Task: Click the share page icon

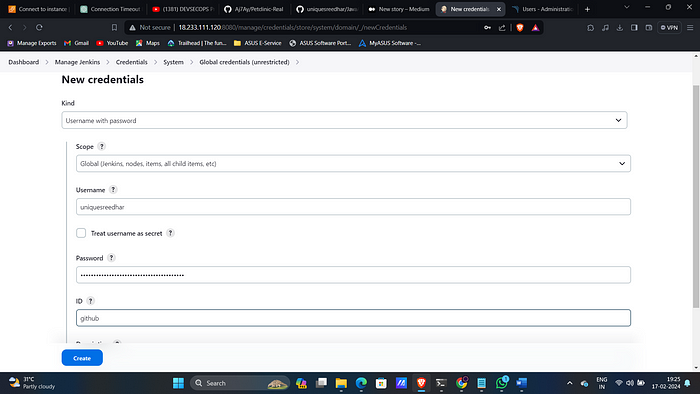Action: 502,27
